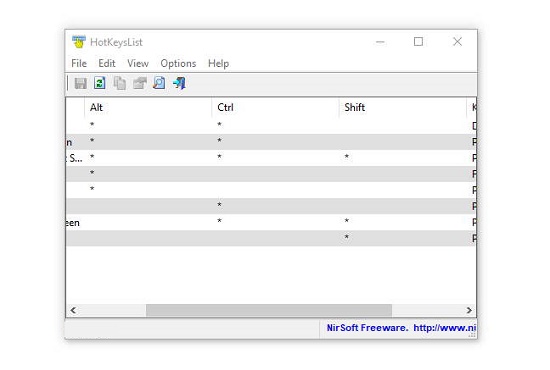The image size is (550, 370).
Task: Open the NirSoft Freeware website link
Action: pyautogui.click(x=401, y=328)
